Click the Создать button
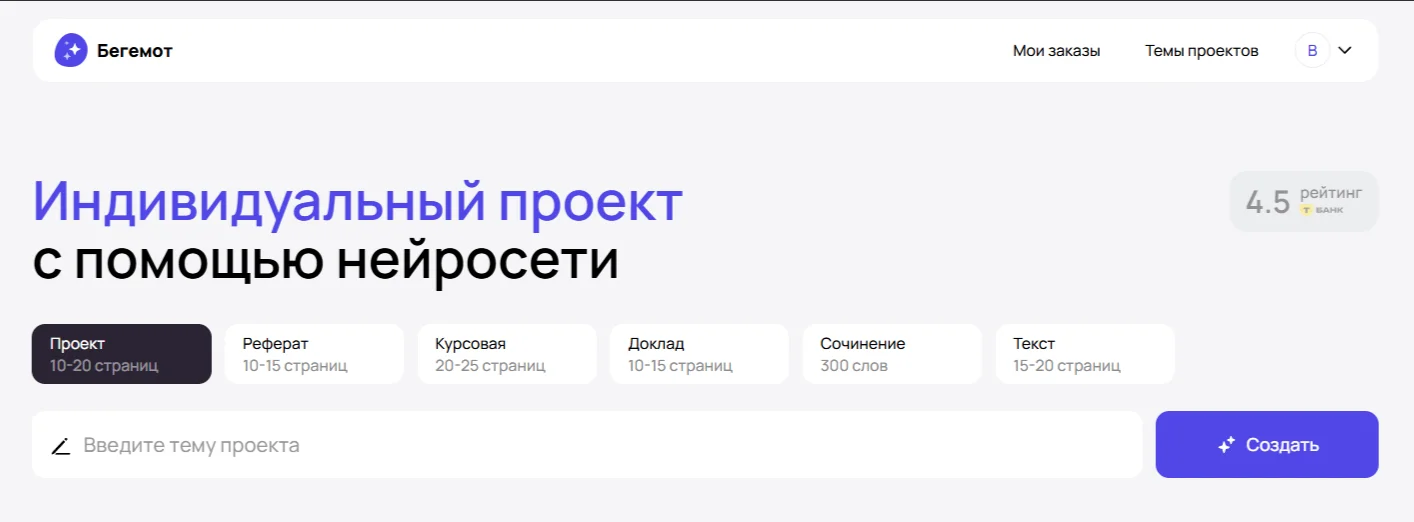The image size is (1414, 522). (1267, 445)
